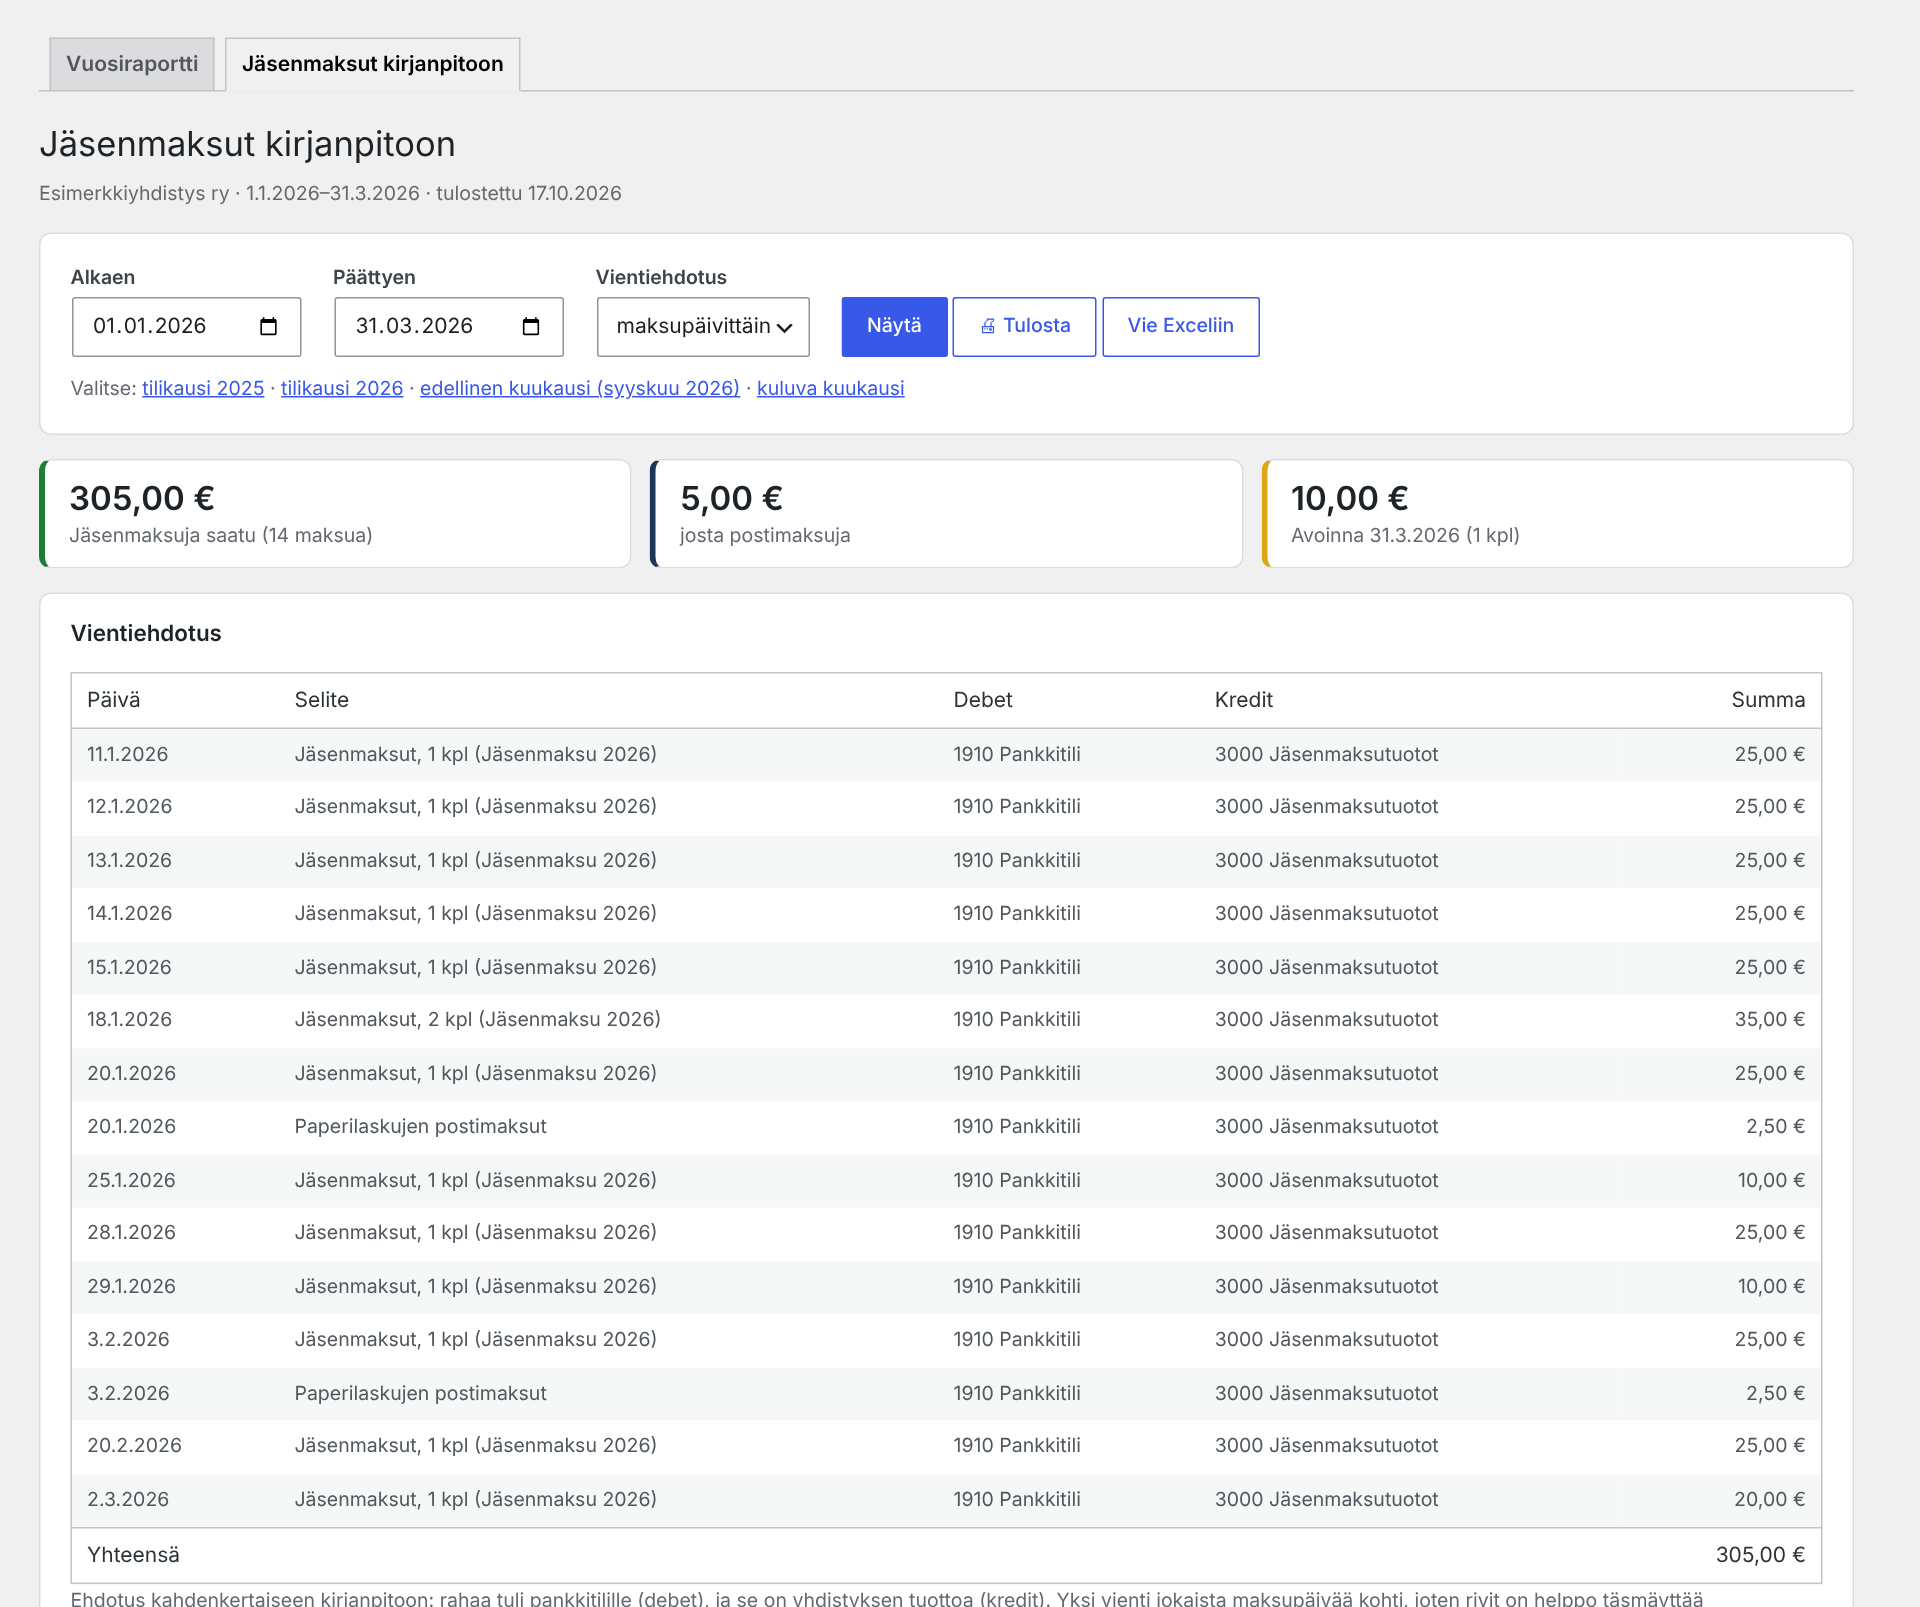Switch to the Vuosiraportti tab
The image size is (1920, 1607).
coord(132,64)
